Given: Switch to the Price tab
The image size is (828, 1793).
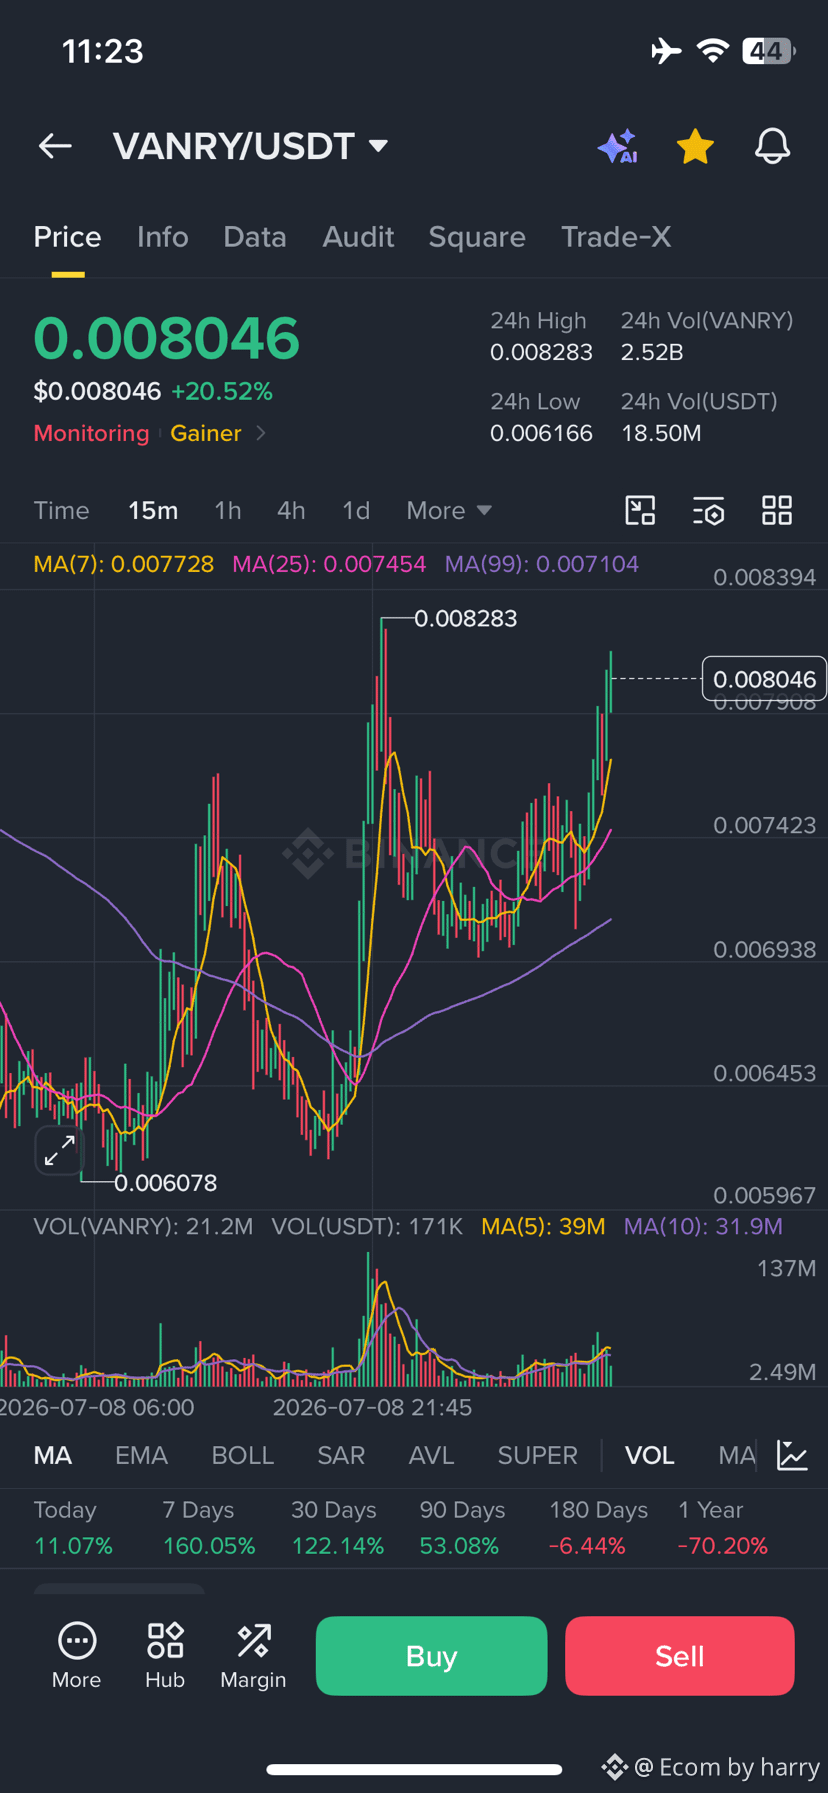Looking at the screenshot, I should (67, 237).
